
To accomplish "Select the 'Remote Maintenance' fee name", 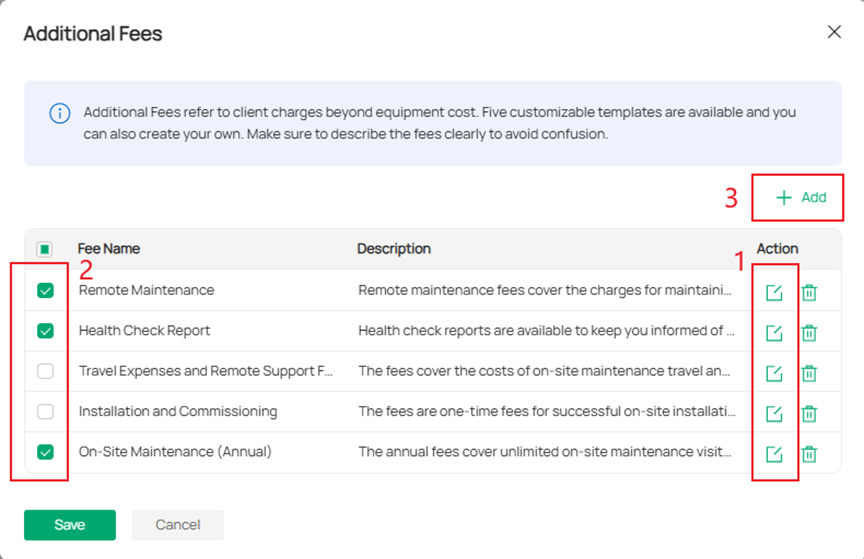I will point(147,290).
